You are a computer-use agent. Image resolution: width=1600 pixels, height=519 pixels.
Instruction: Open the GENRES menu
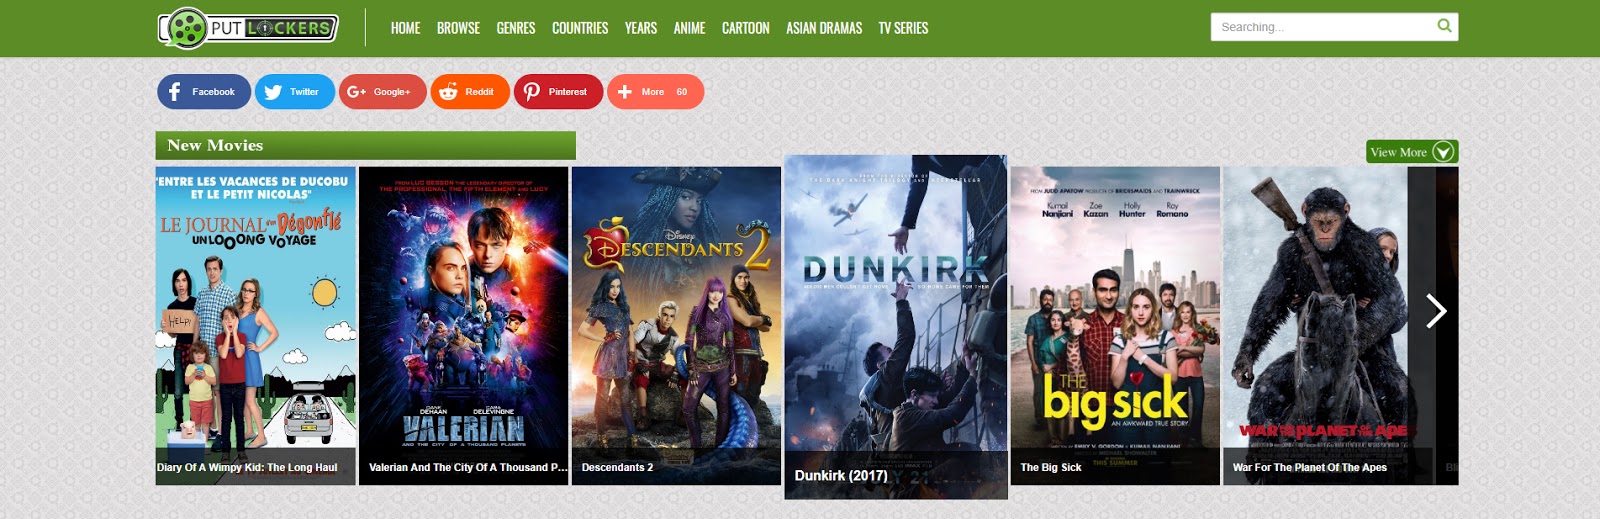click(x=516, y=28)
